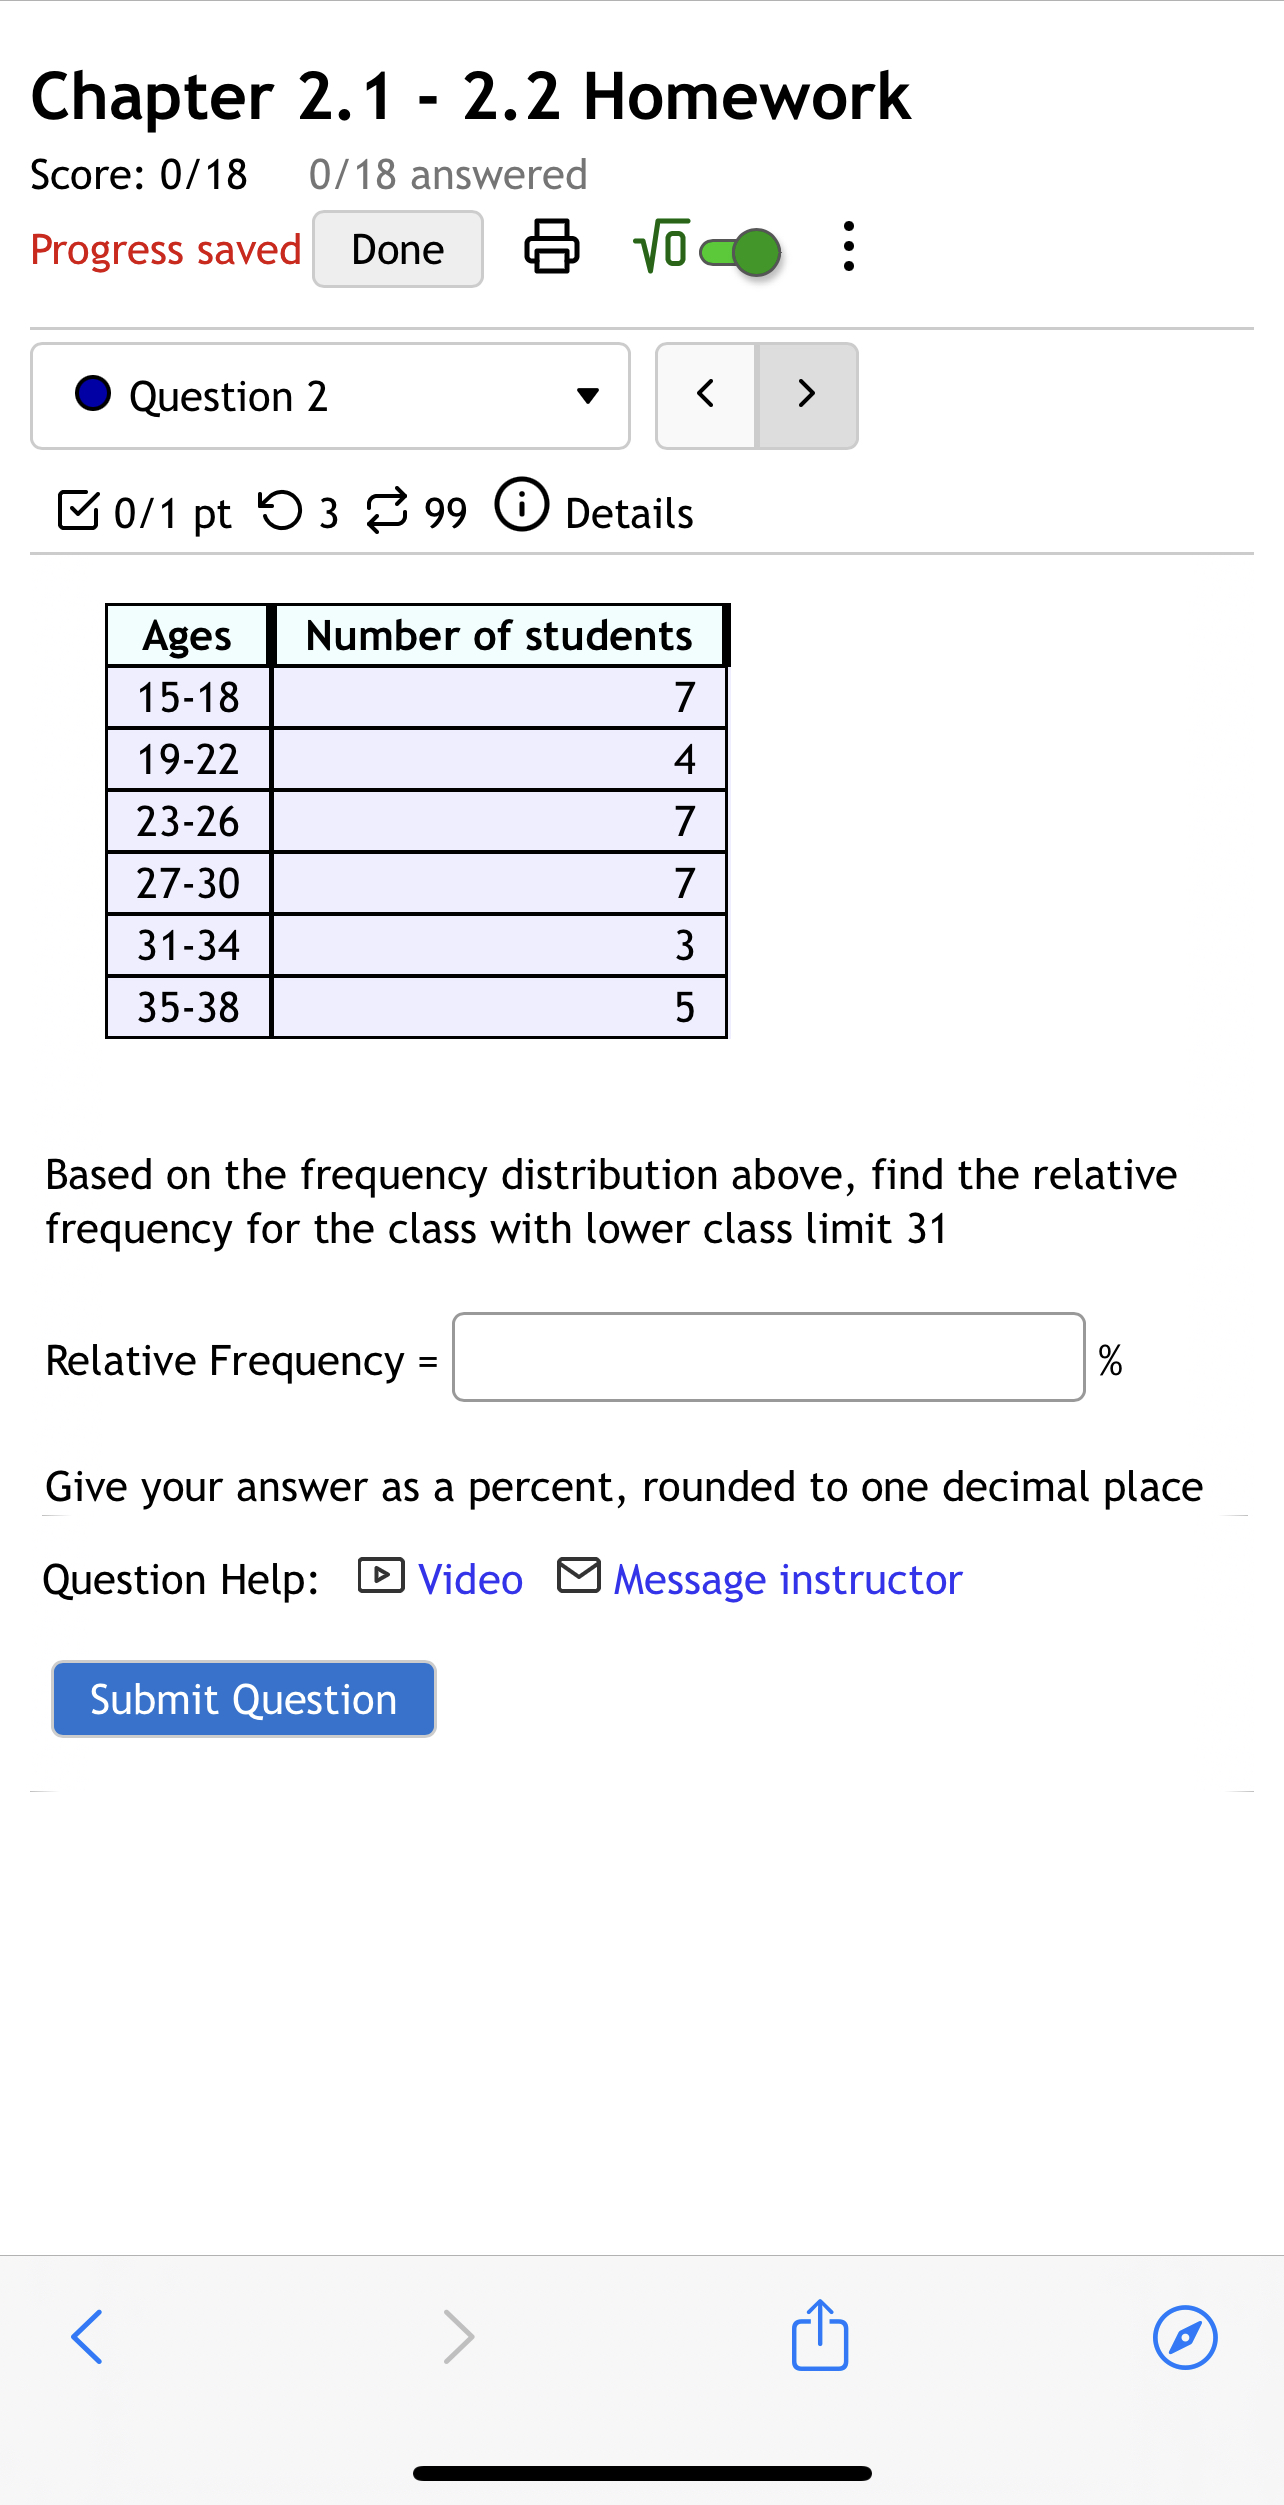
Task: Advance to next question with right chevron
Action: [x=807, y=394]
